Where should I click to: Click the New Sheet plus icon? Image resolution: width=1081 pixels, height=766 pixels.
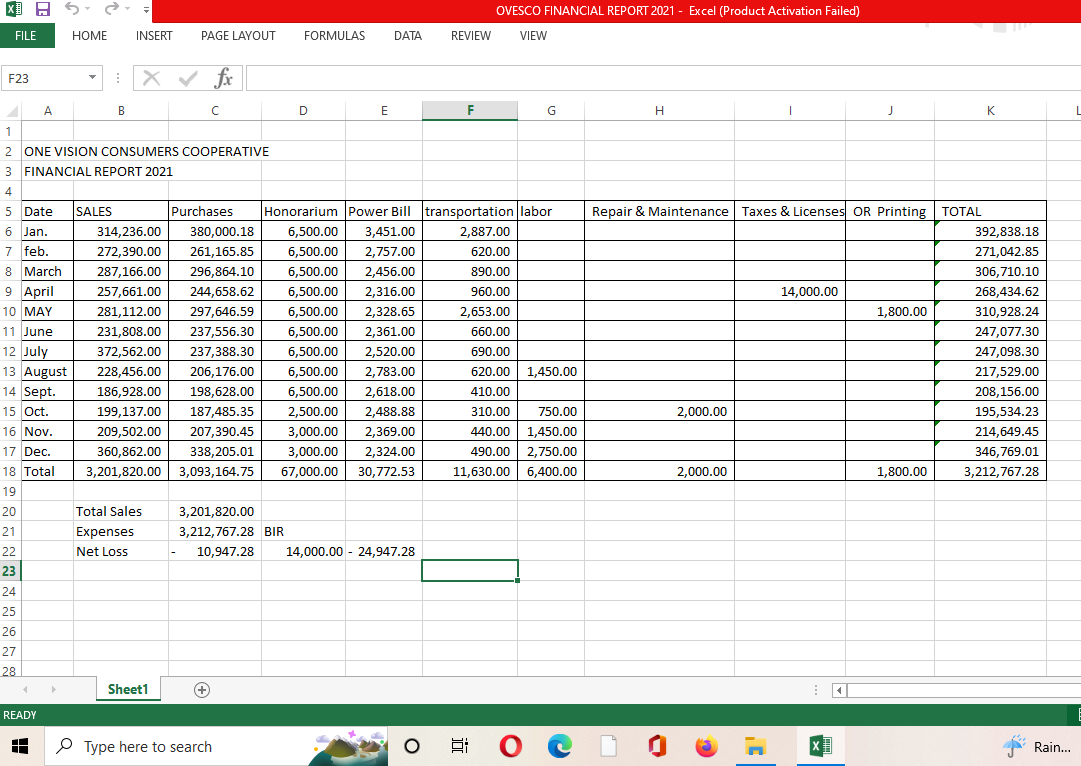point(202,690)
